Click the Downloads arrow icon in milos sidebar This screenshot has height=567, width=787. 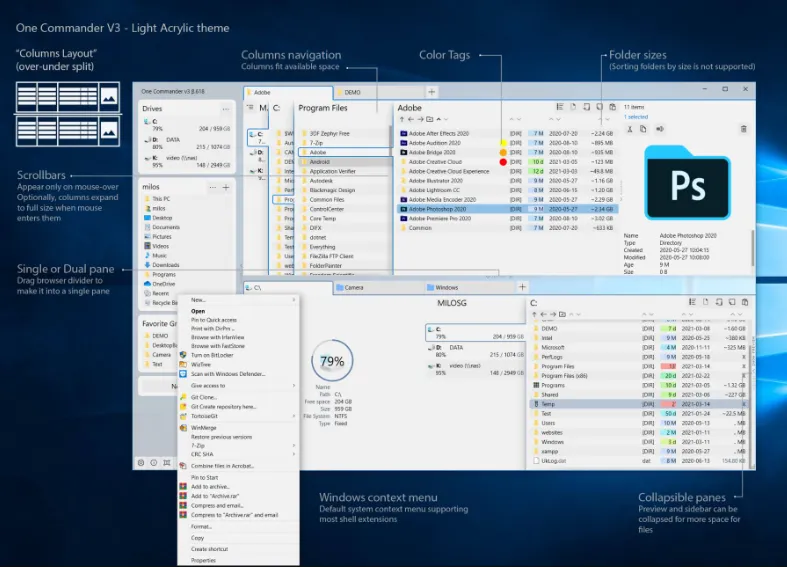click(x=147, y=264)
